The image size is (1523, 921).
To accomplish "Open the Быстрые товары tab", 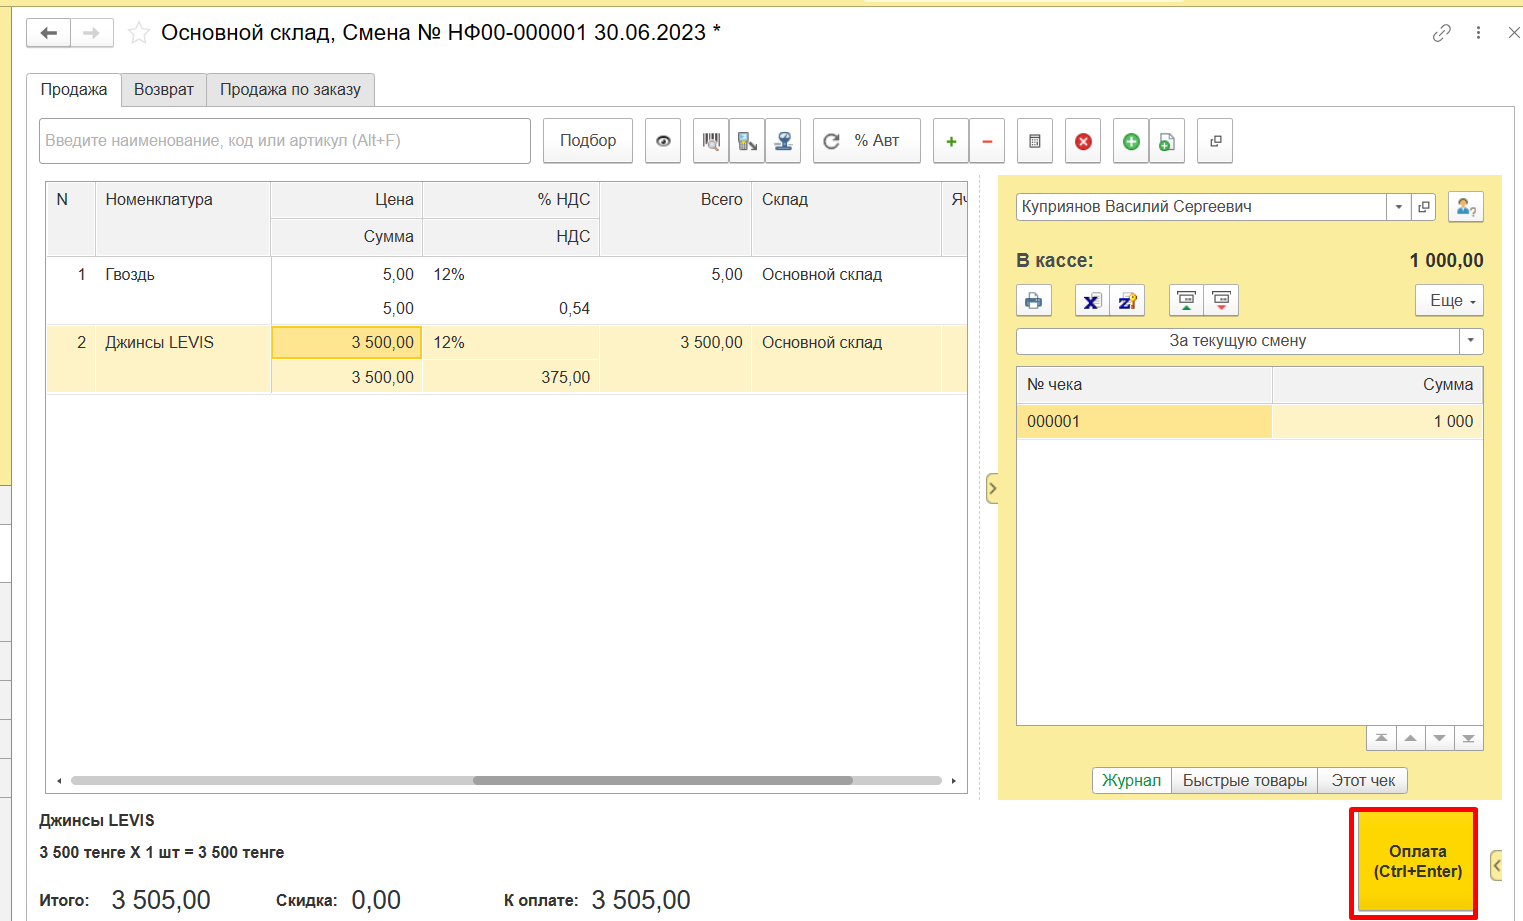I will pos(1244,780).
